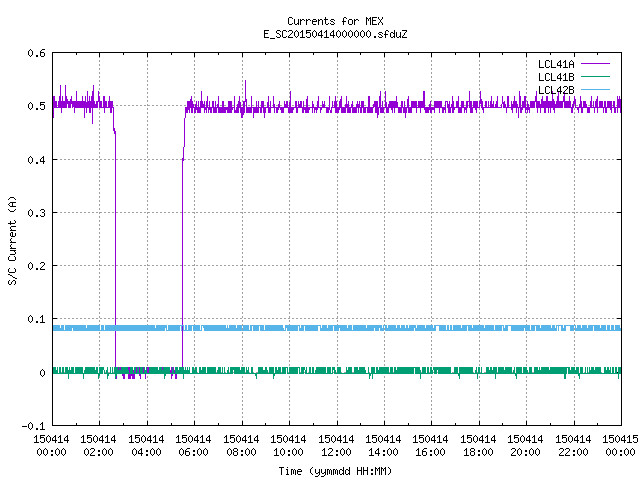Click the x-axis label 'Time (yymmdd HH:MM)'
The image size is (640, 480).
(335, 471)
